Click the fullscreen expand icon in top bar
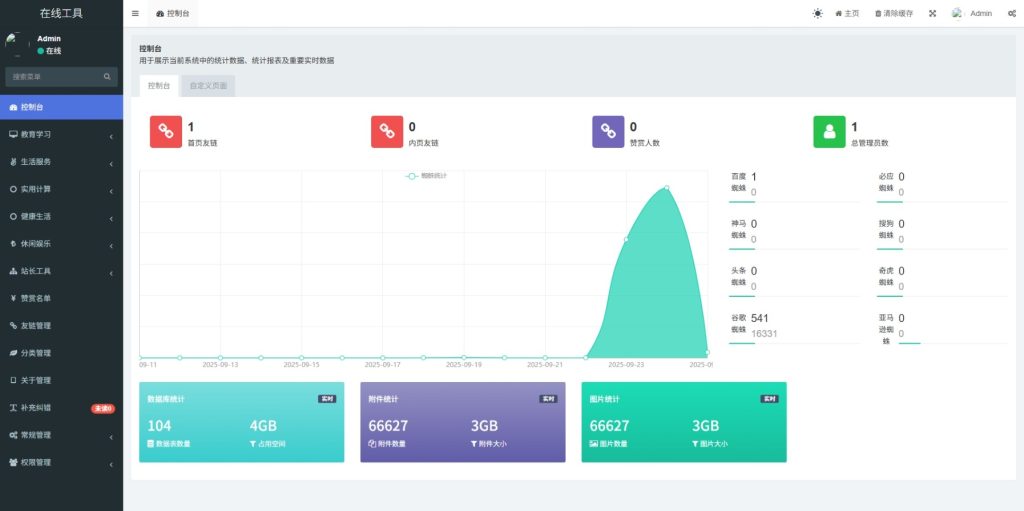The image size is (1024, 511). 932,14
